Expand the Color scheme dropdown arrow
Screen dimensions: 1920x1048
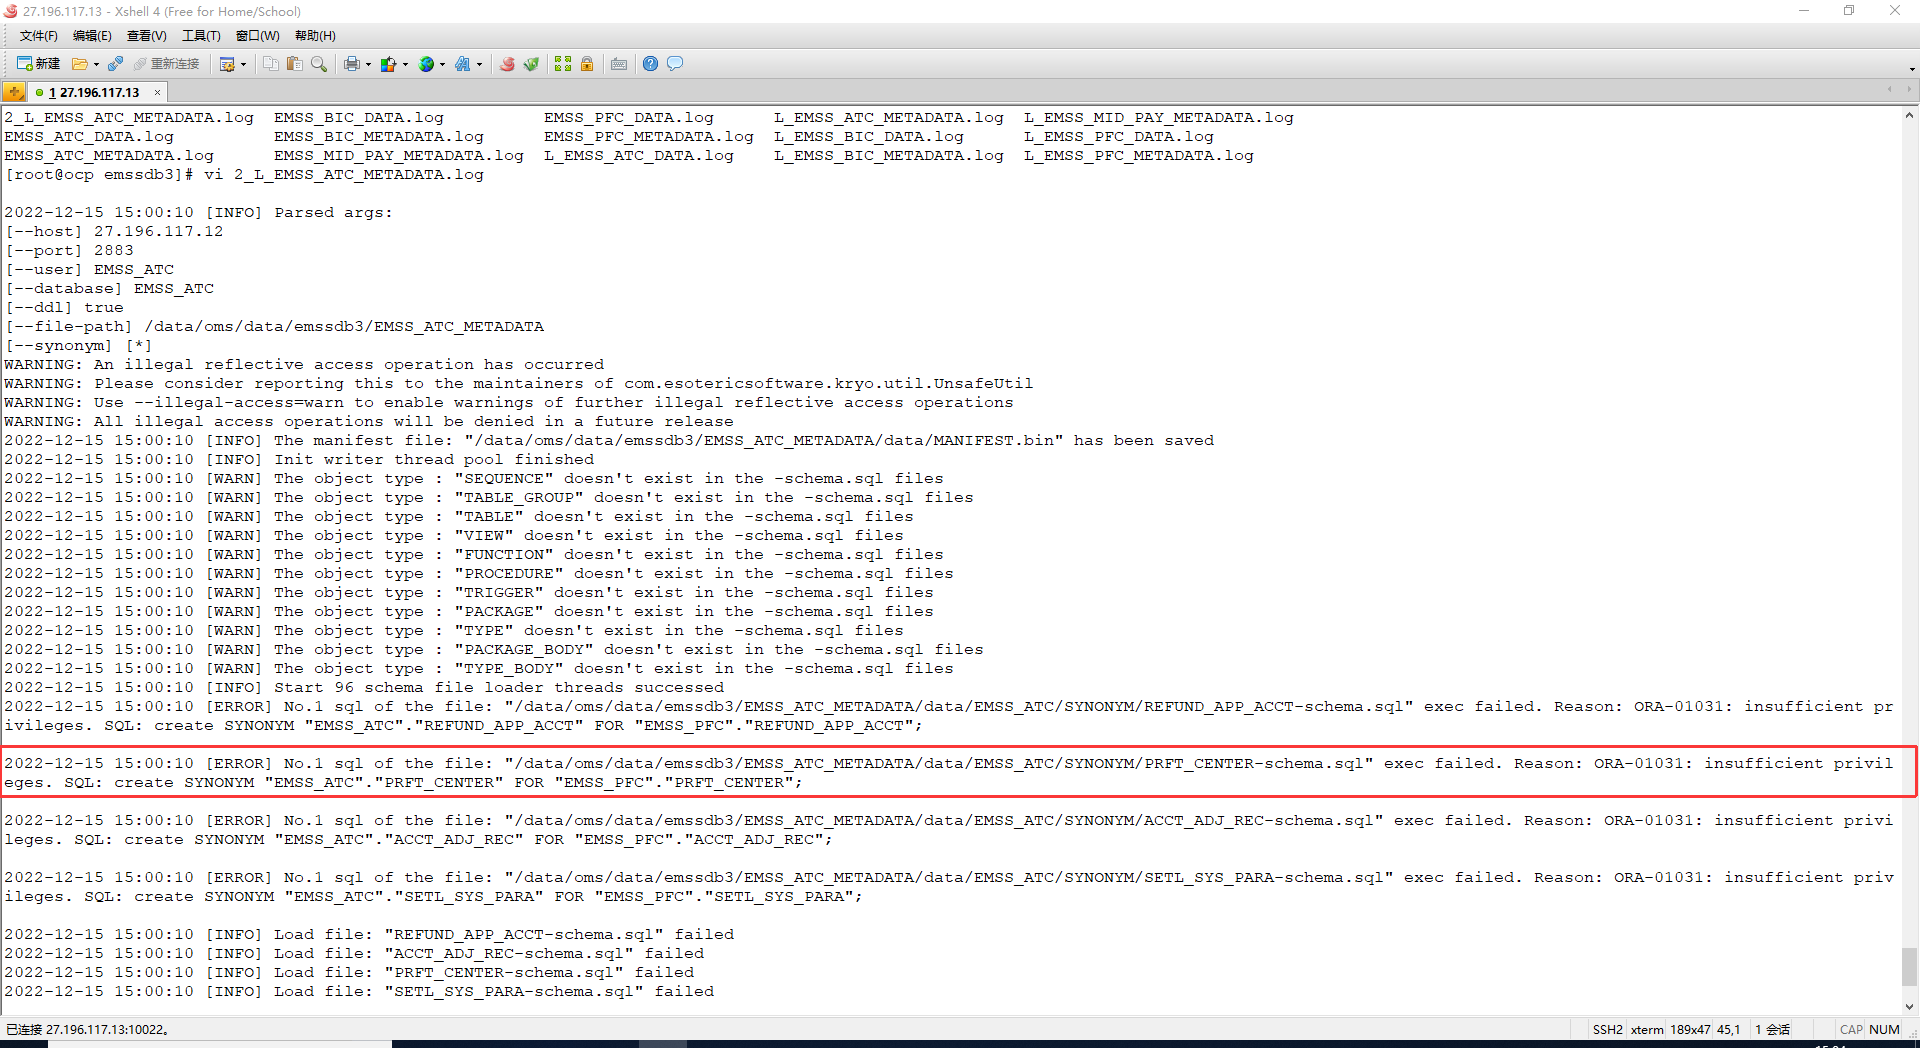pos(405,65)
